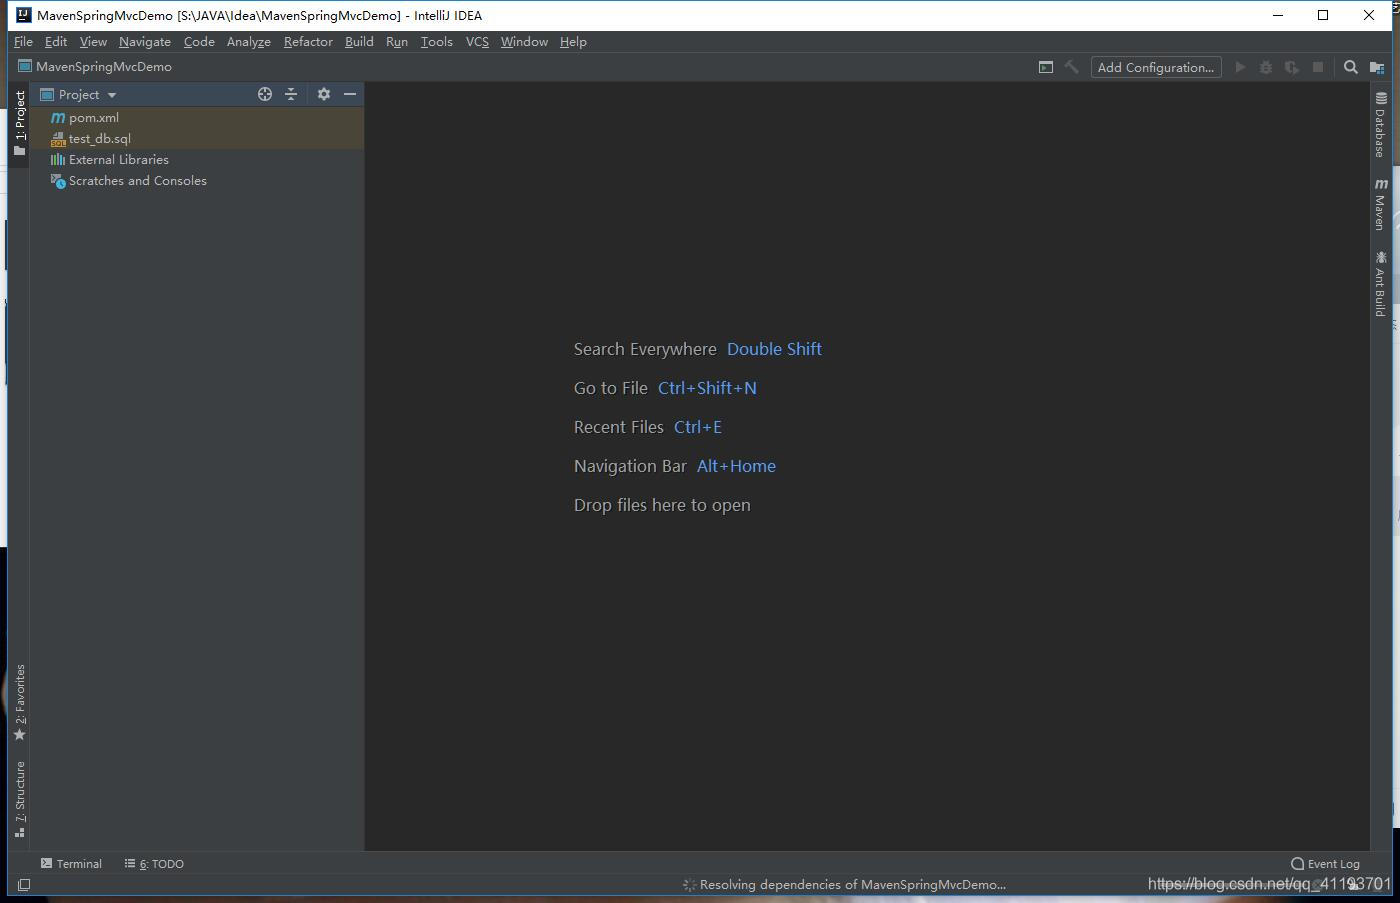Click Ctrl+E shortcut text

pyautogui.click(x=698, y=427)
